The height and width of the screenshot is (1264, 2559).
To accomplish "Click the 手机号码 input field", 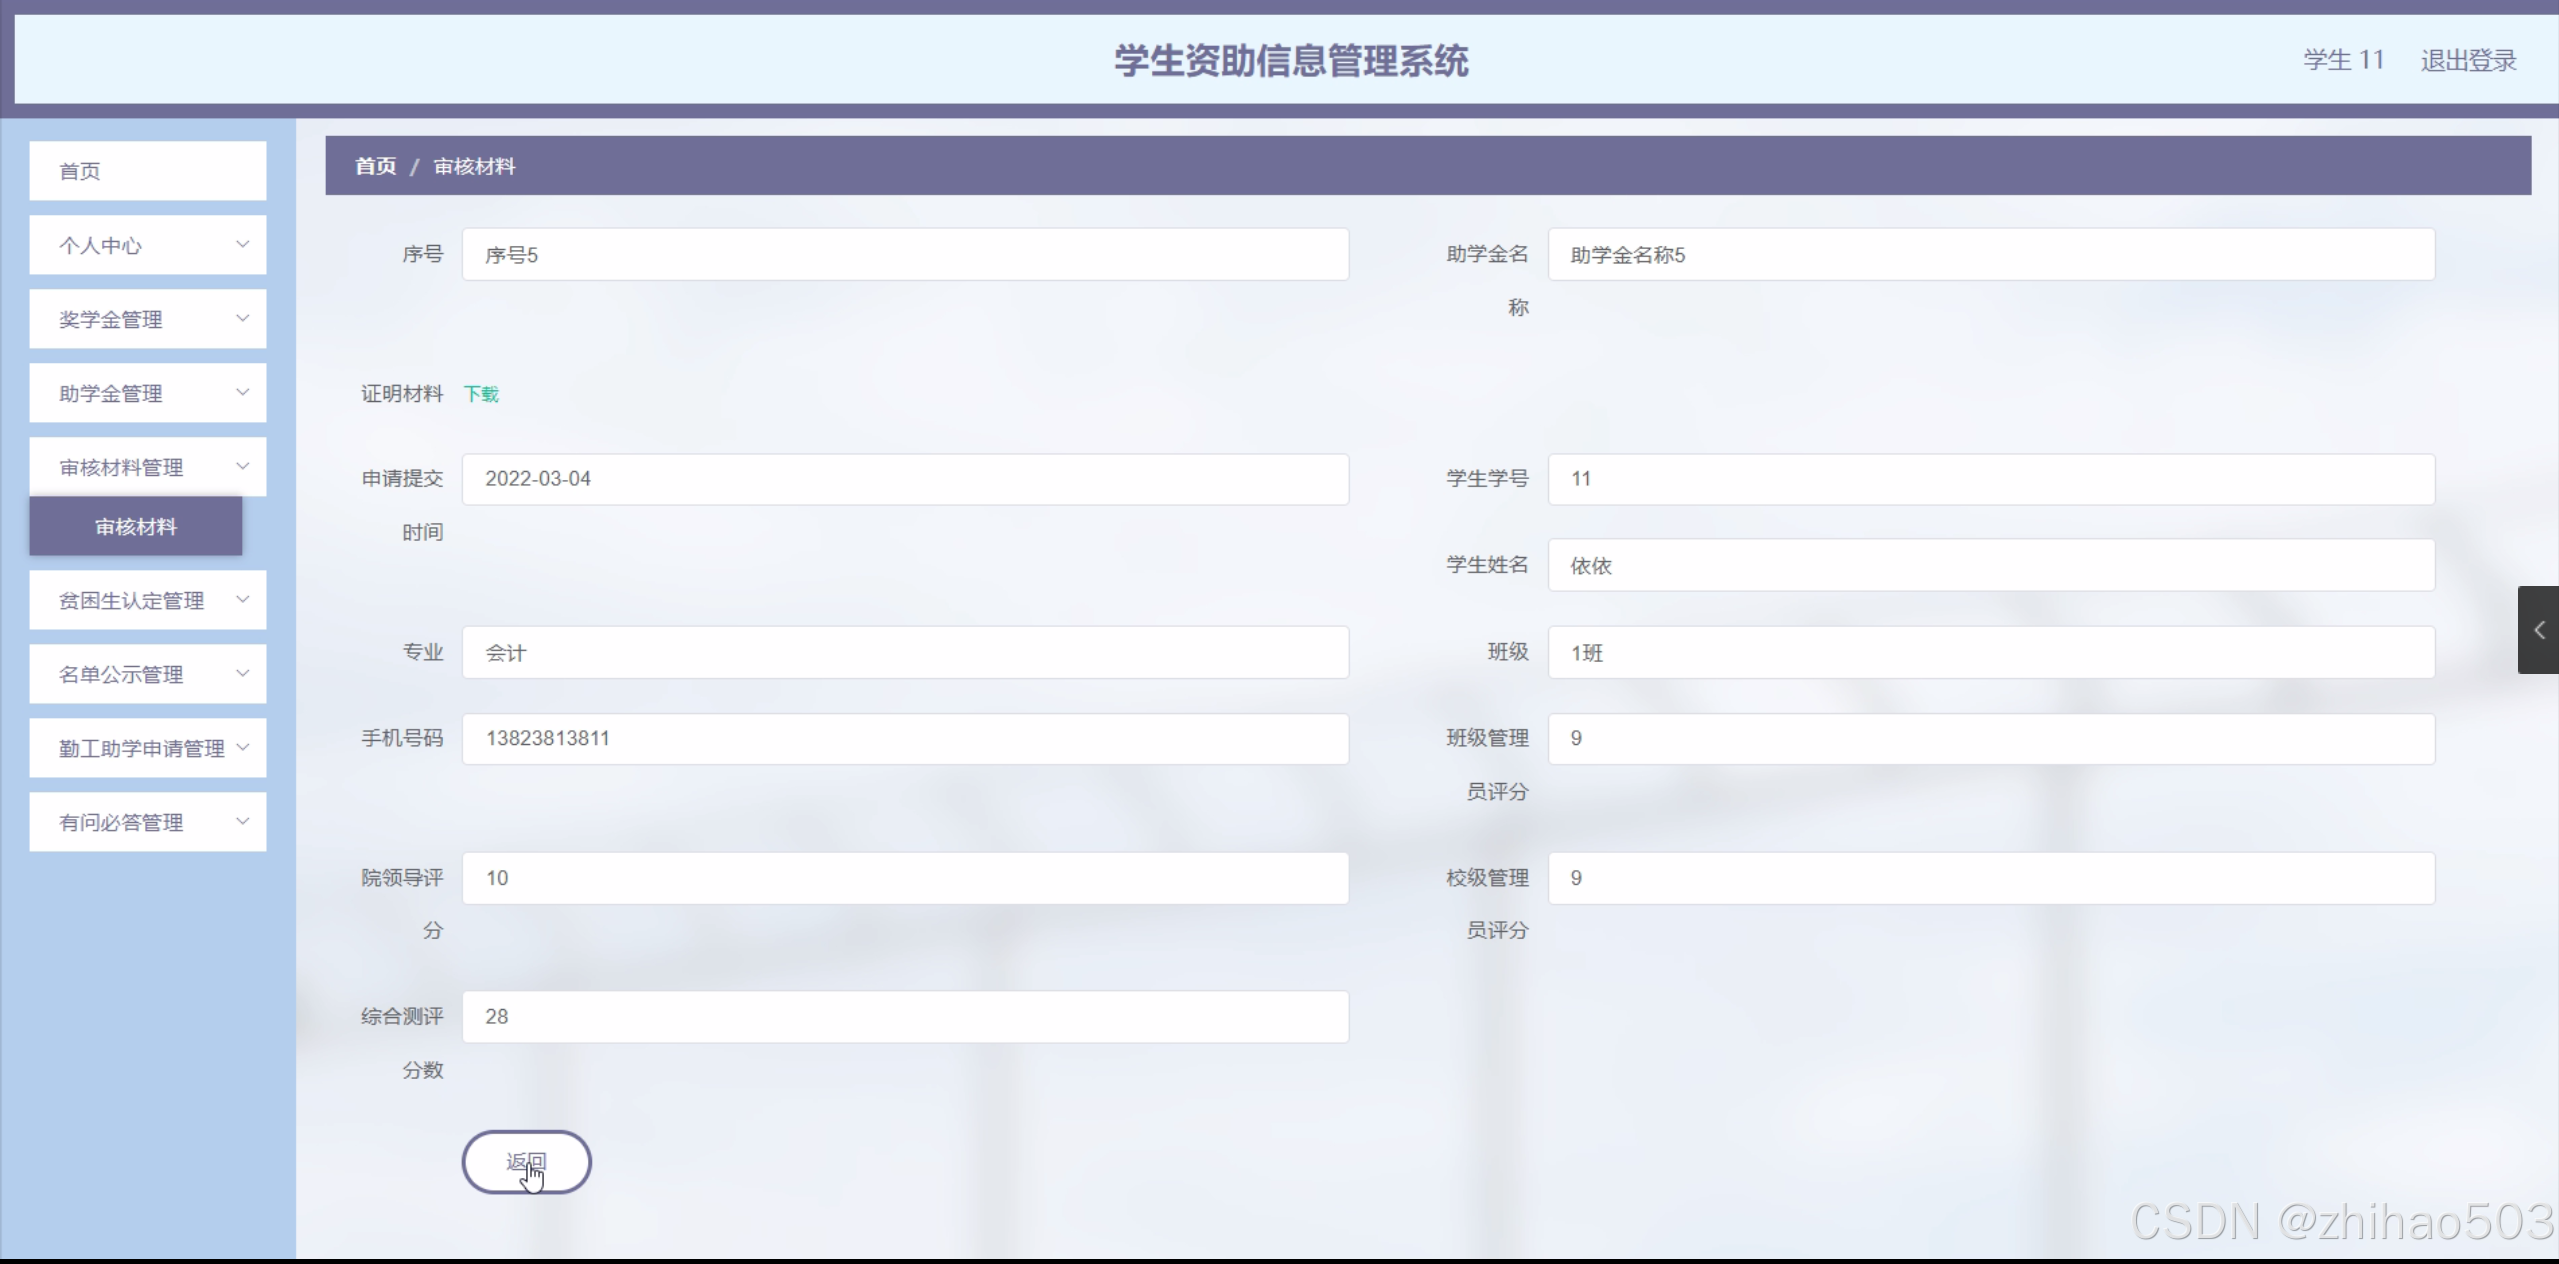I will pos(905,739).
